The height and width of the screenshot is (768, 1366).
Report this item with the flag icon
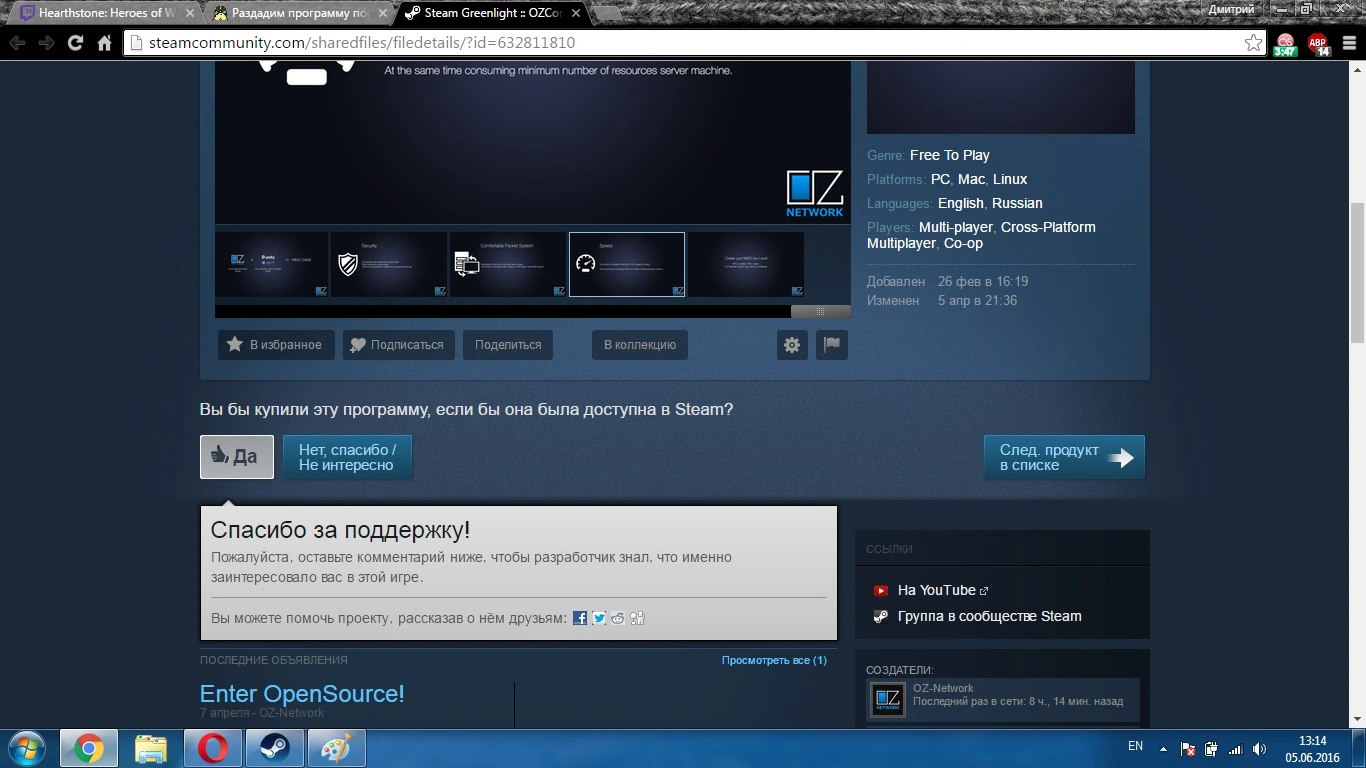pos(832,345)
